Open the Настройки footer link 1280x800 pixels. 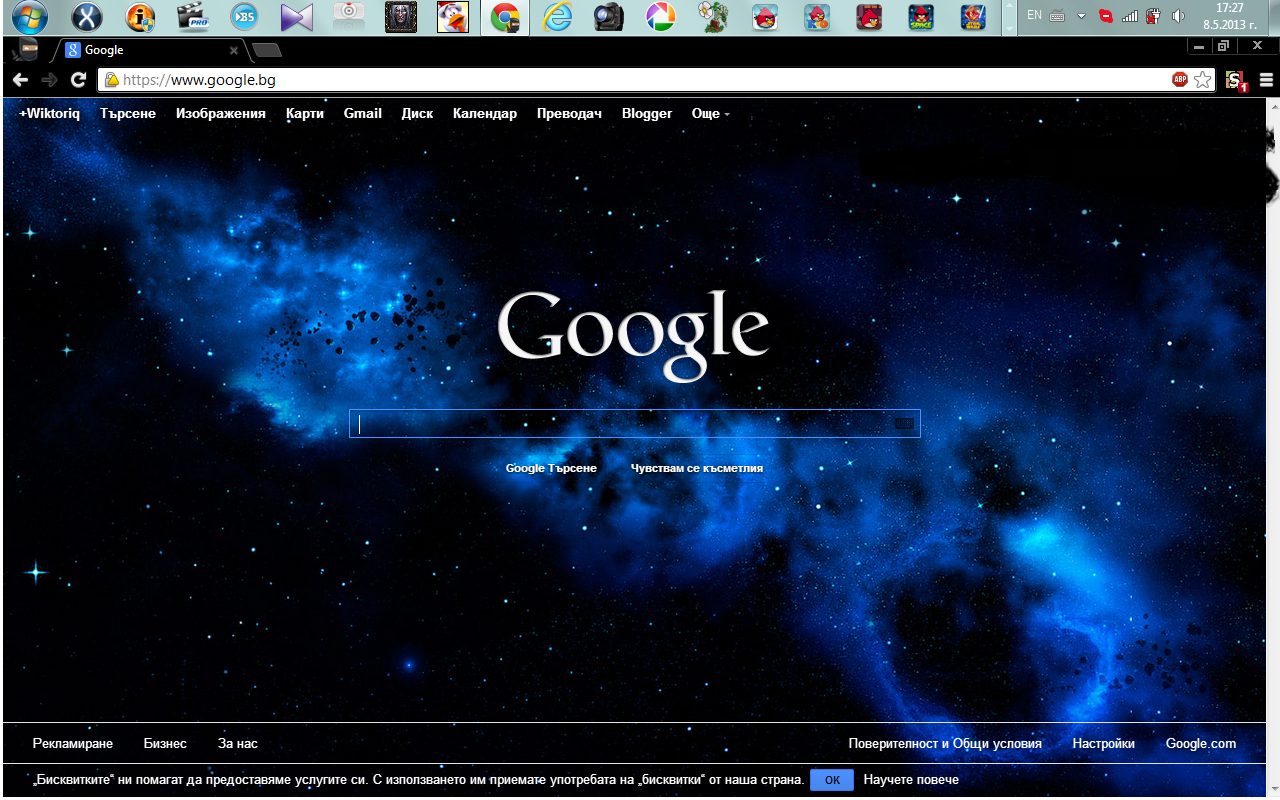(x=1104, y=744)
